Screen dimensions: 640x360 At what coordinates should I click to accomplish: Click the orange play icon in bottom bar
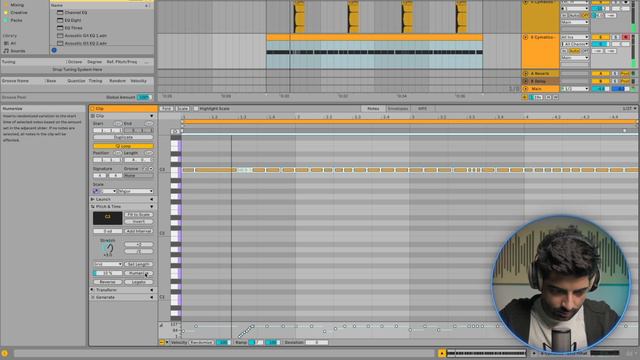441,353
